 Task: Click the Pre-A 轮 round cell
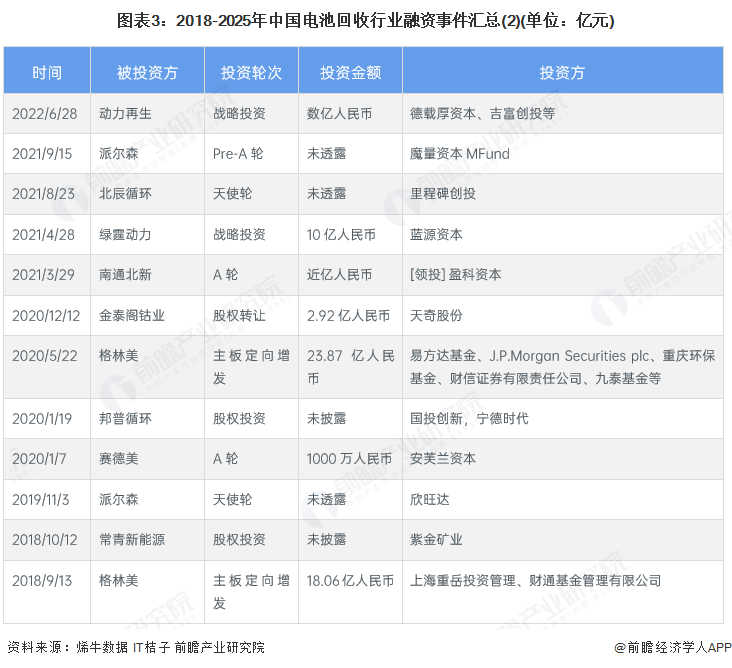point(251,154)
